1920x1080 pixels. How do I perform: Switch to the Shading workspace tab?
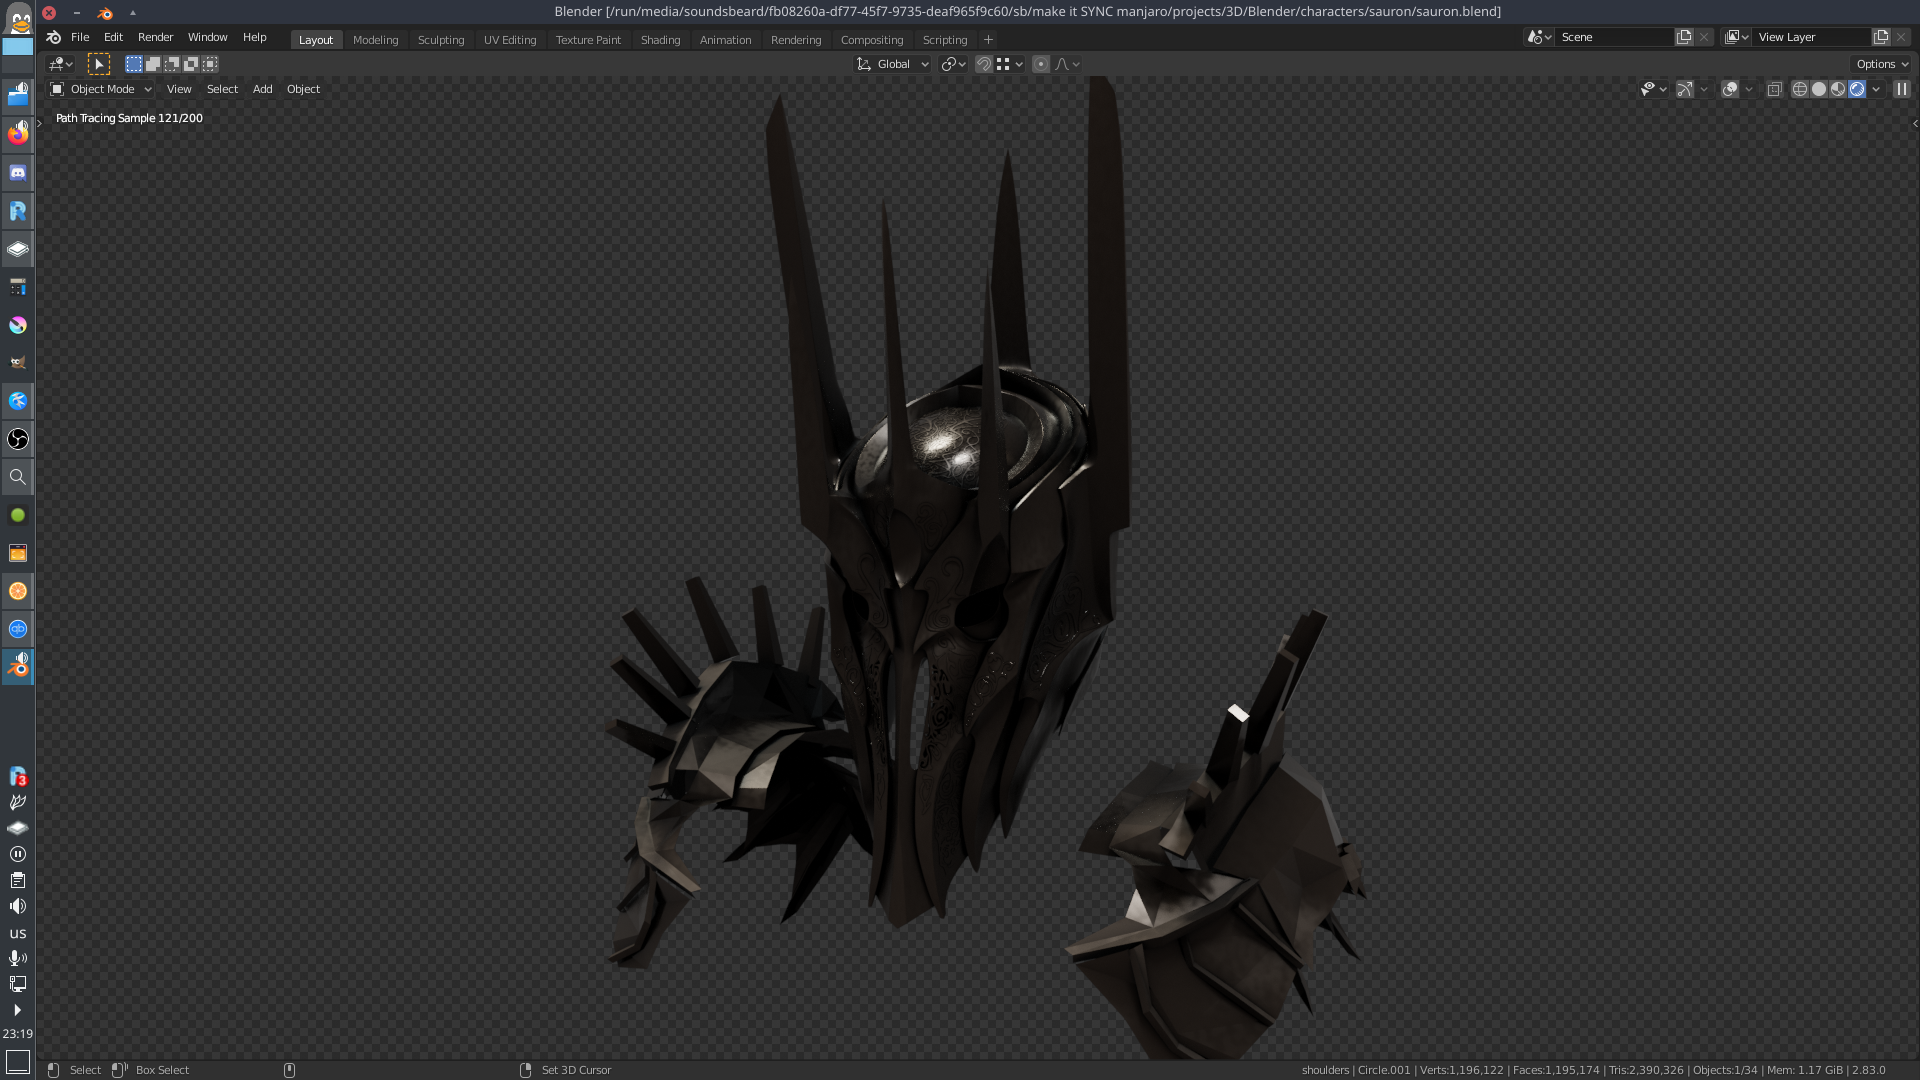[660, 40]
